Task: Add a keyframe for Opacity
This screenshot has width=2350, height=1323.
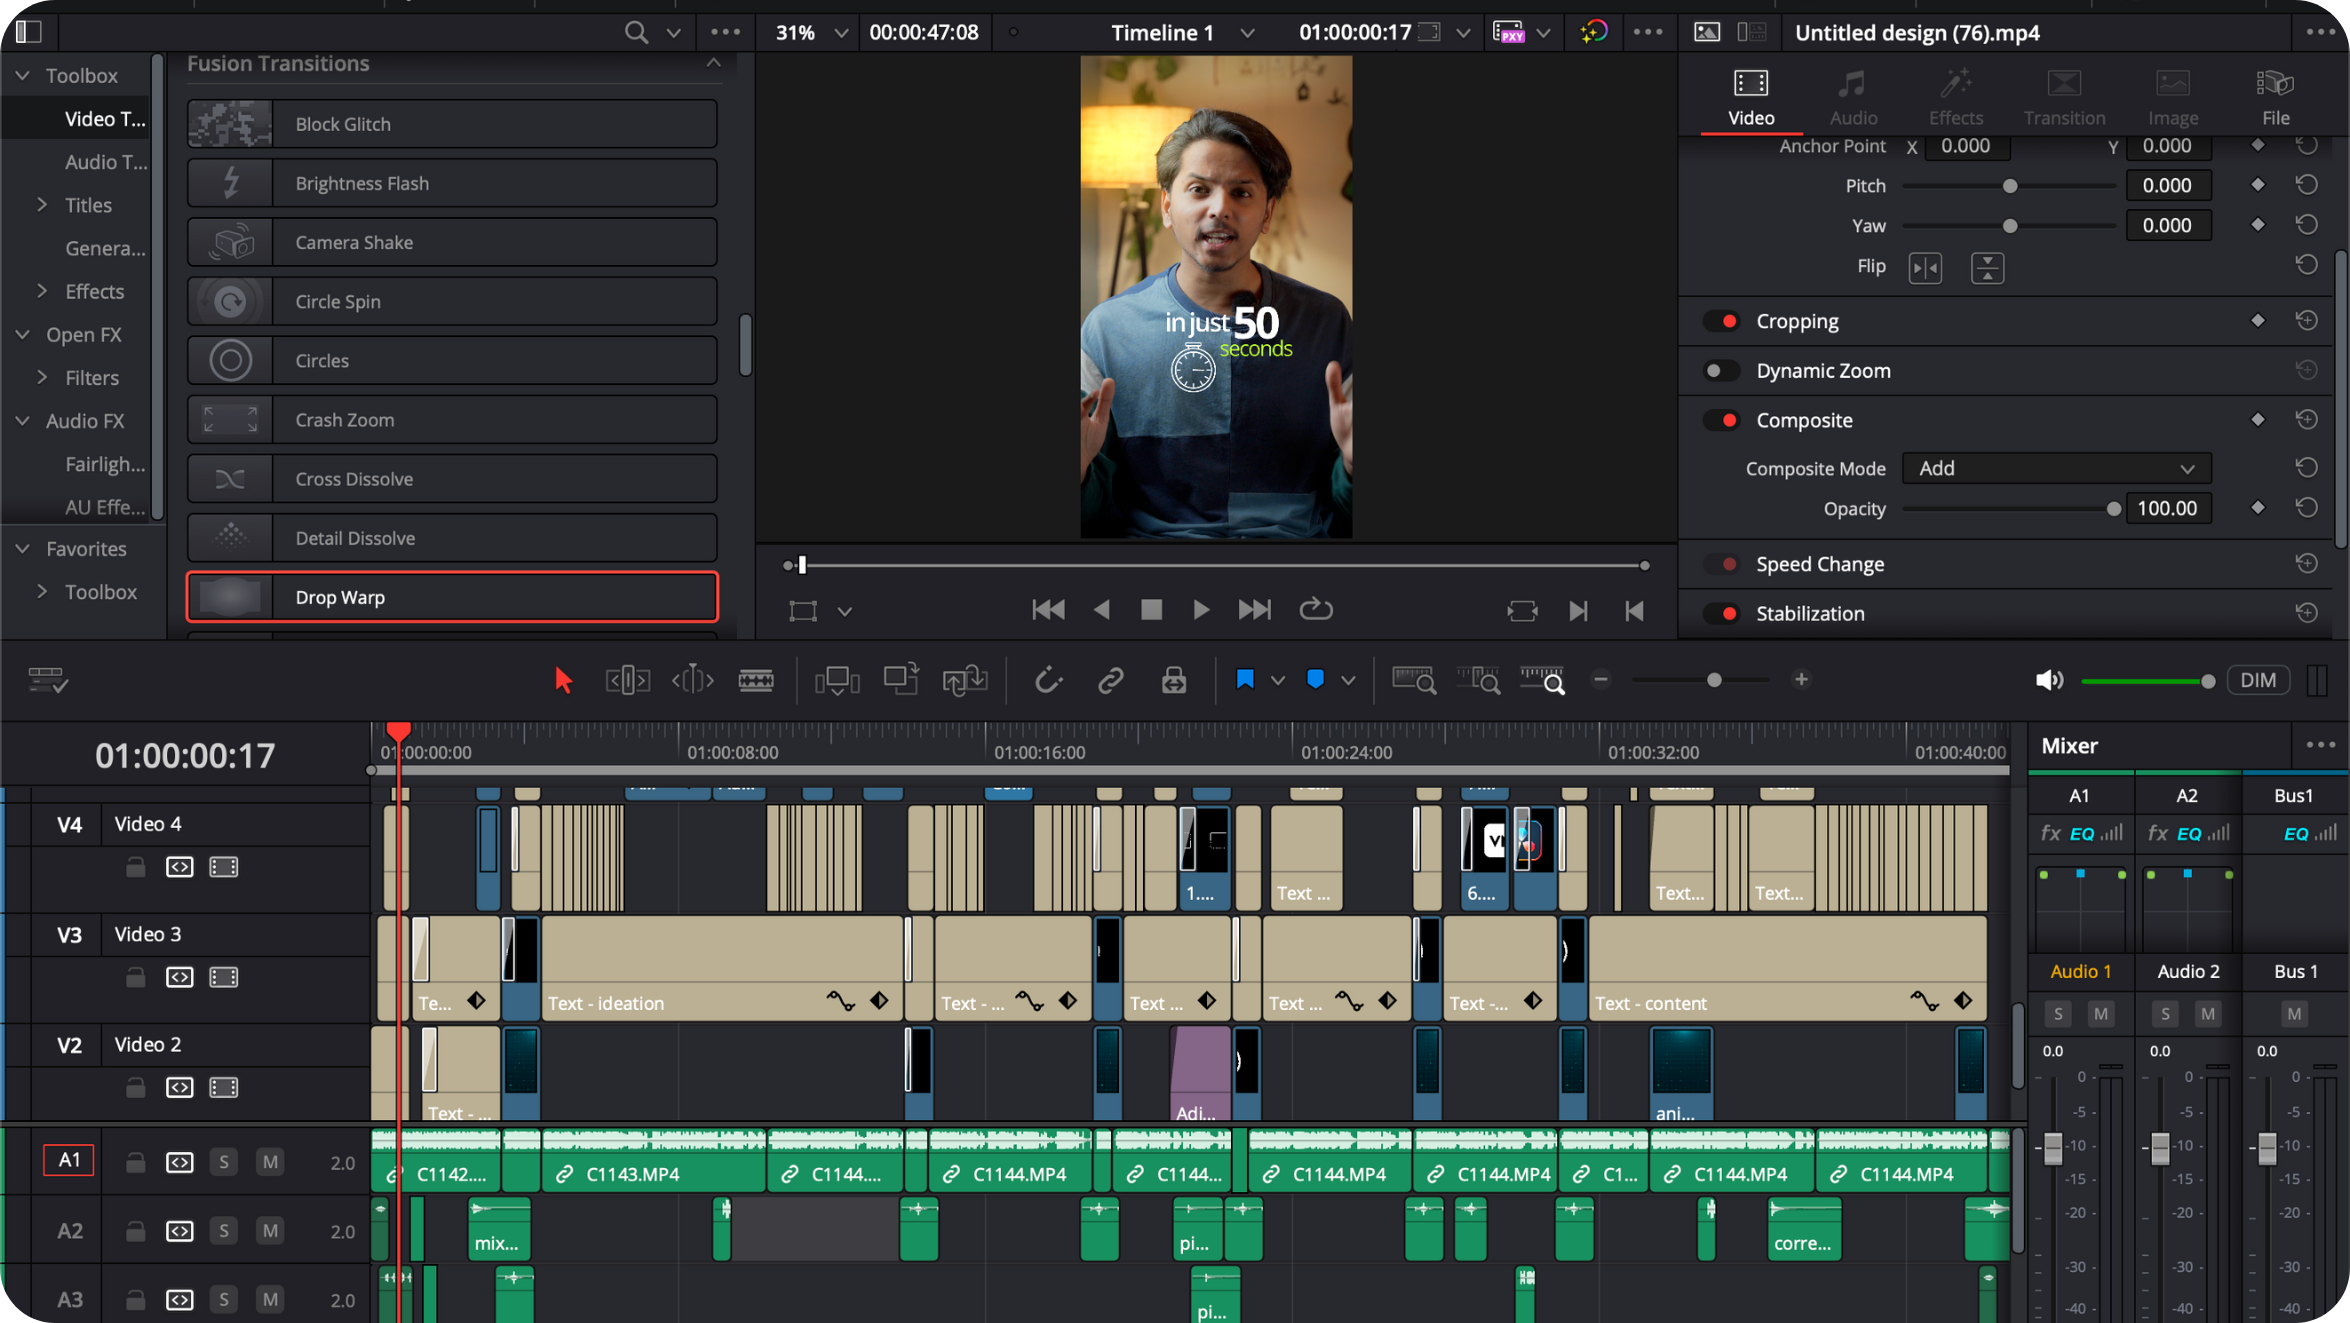Action: pos(2257,508)
